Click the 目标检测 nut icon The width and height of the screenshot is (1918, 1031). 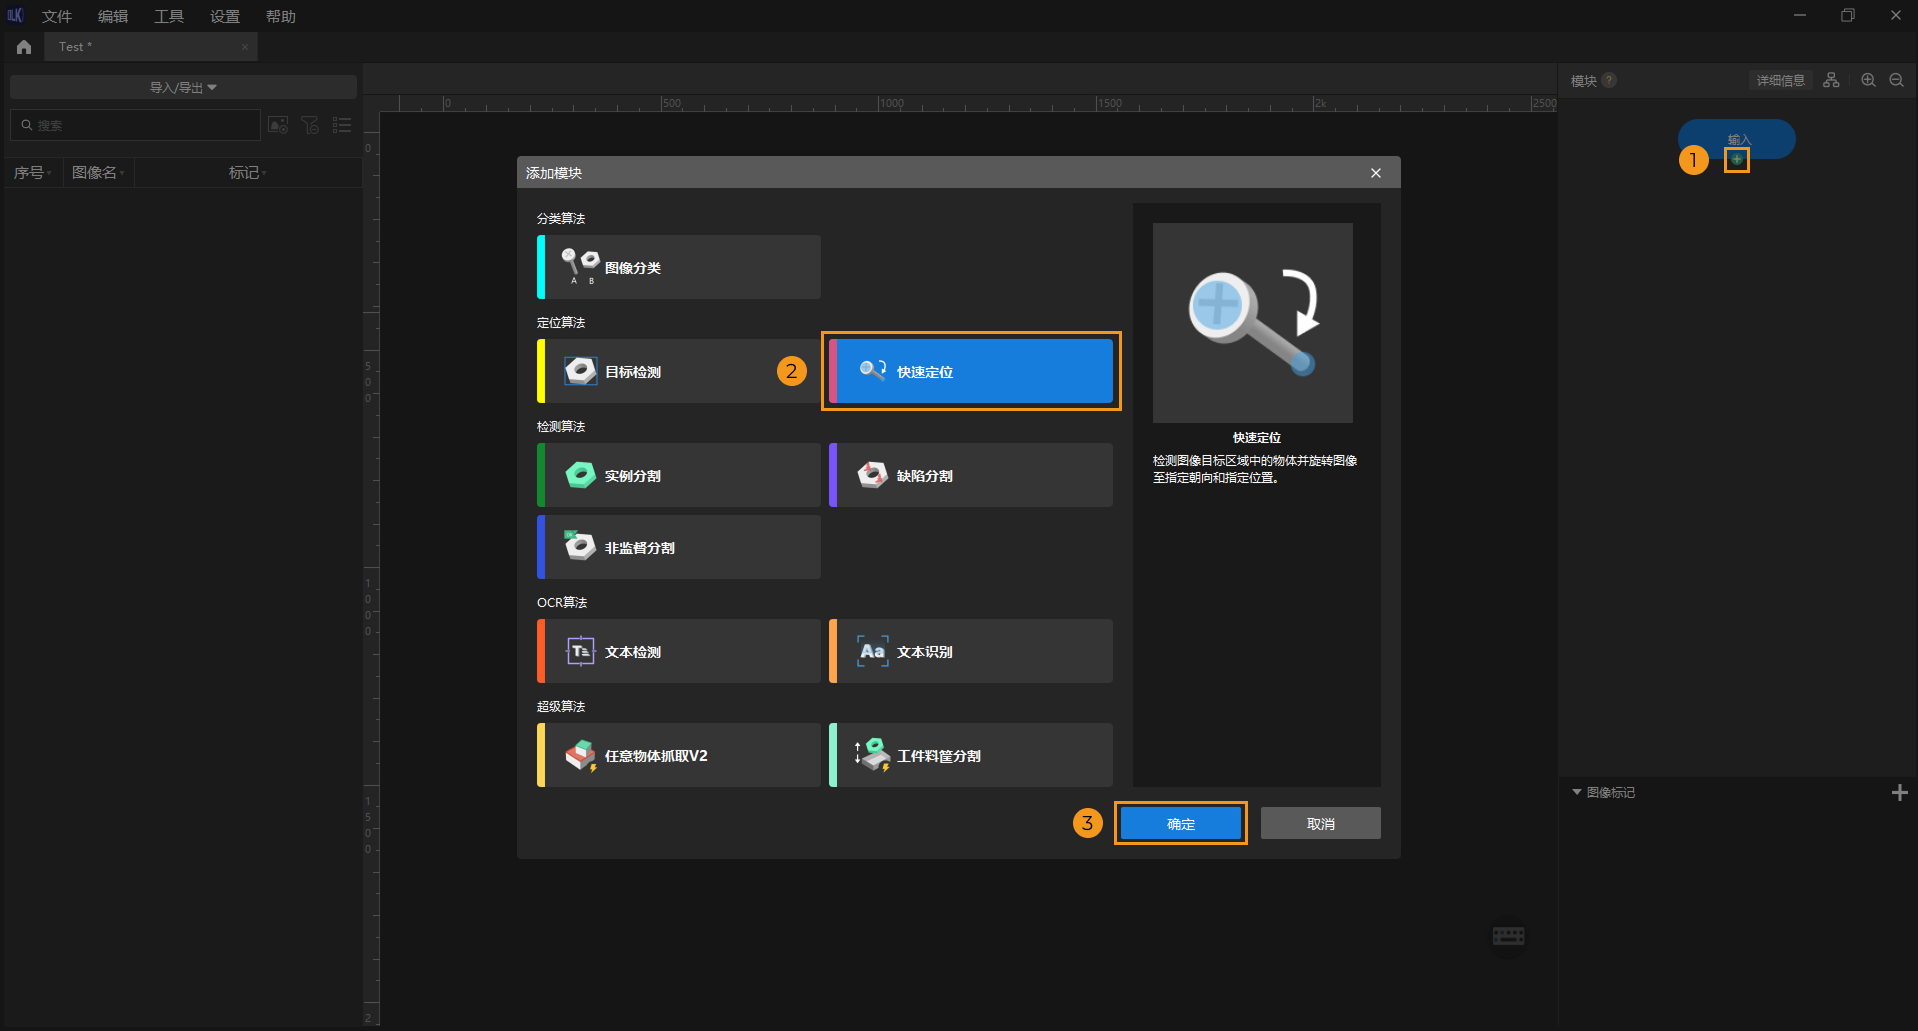pyautogui.click(x=580, y=371)
